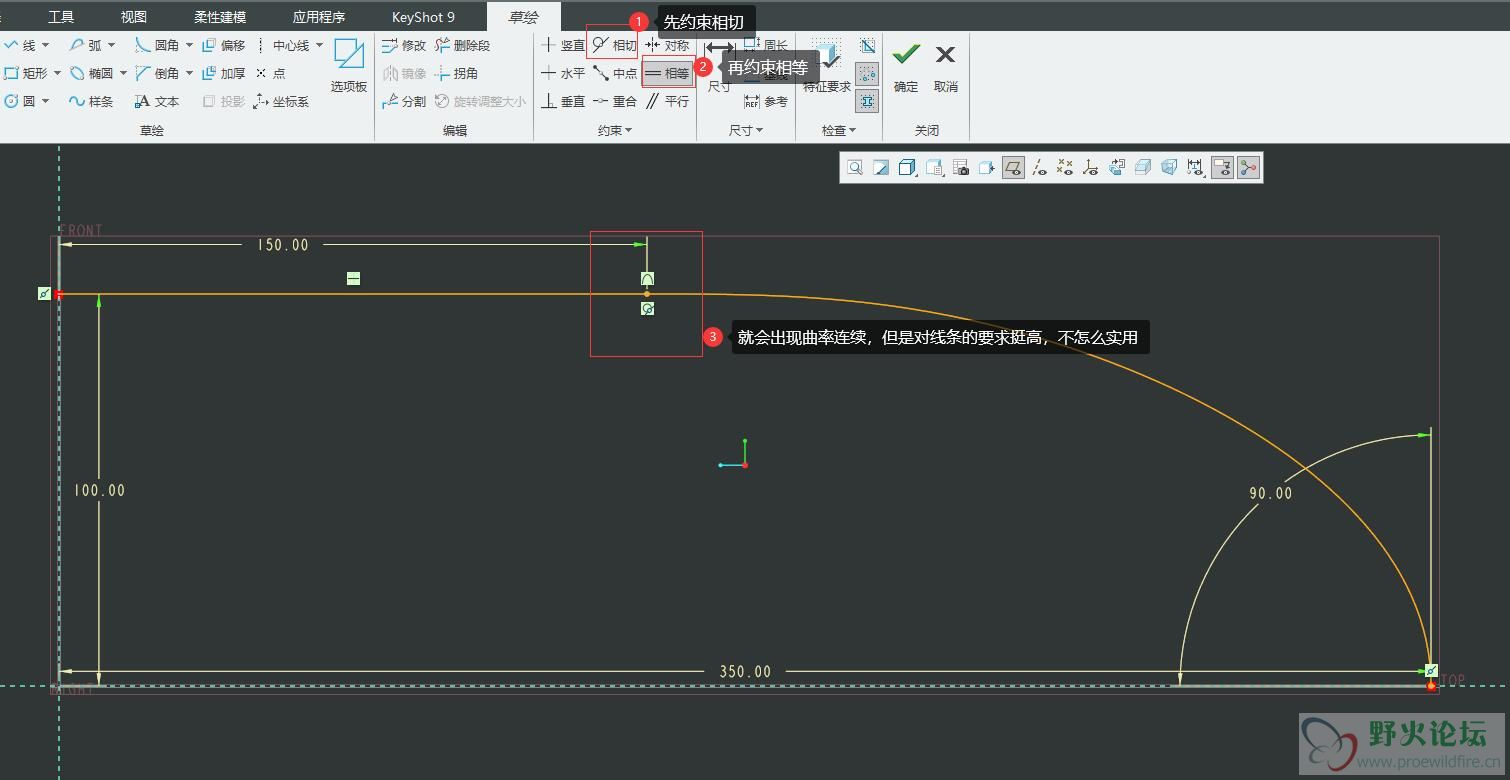The height and width of the screenshot is (780, 1510).
Task: Expand the 弧 tool dropdown arrow
Action: tap(111, 45)
